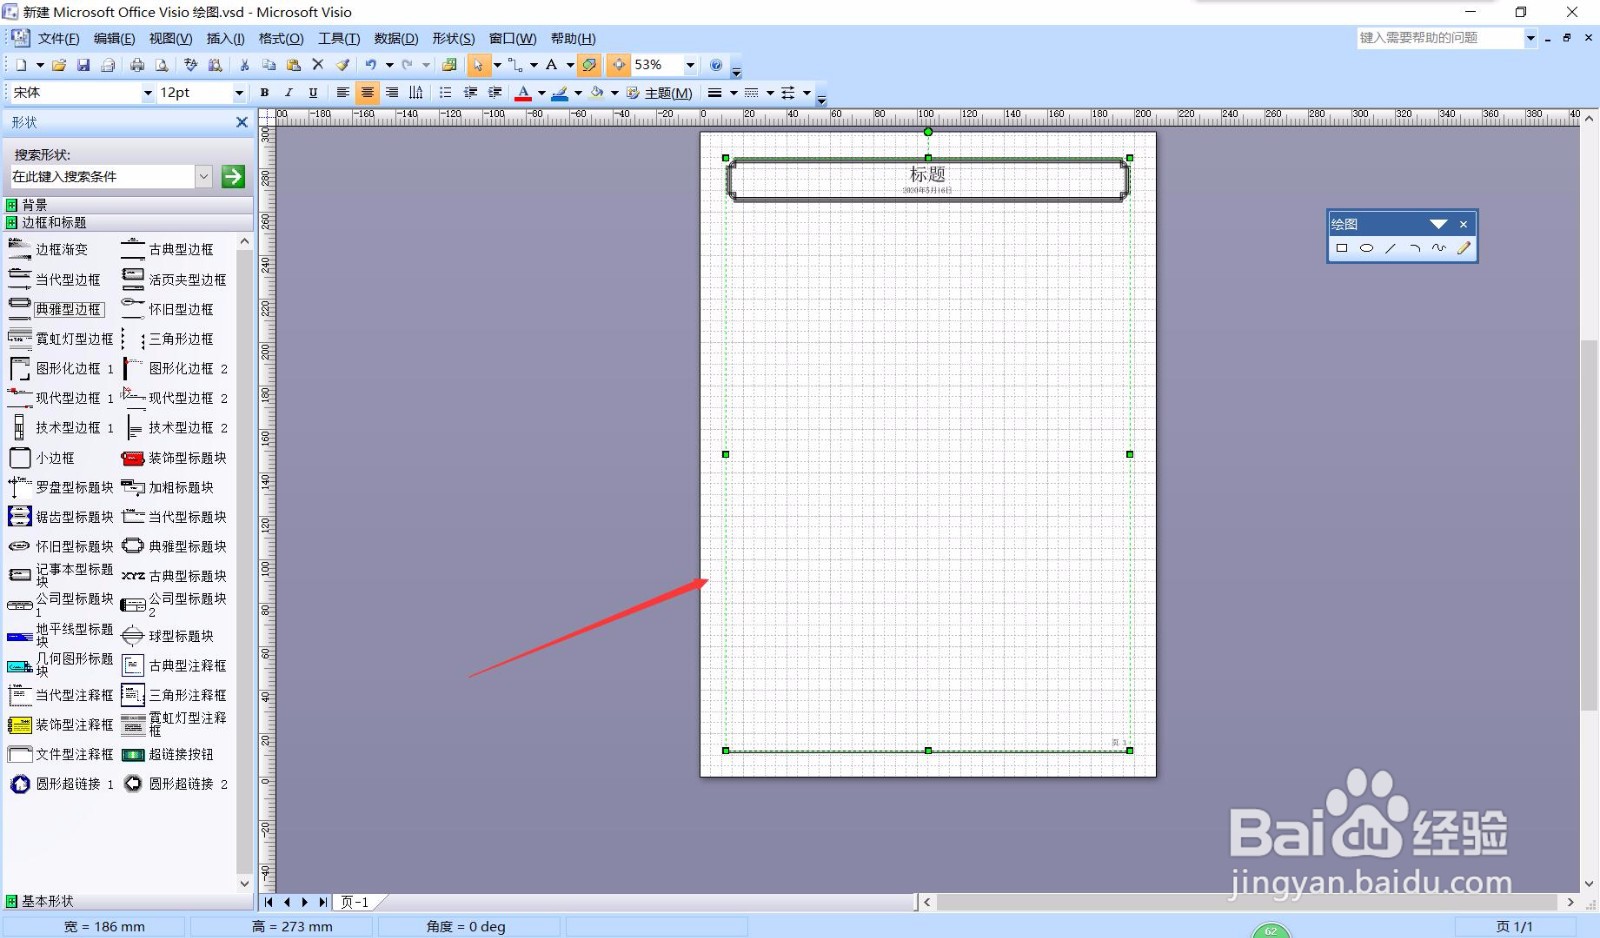Screen dimensions: 1600x938
Task: Toggle Align Right
Action: pyautogui.click(x=392, y=93)
